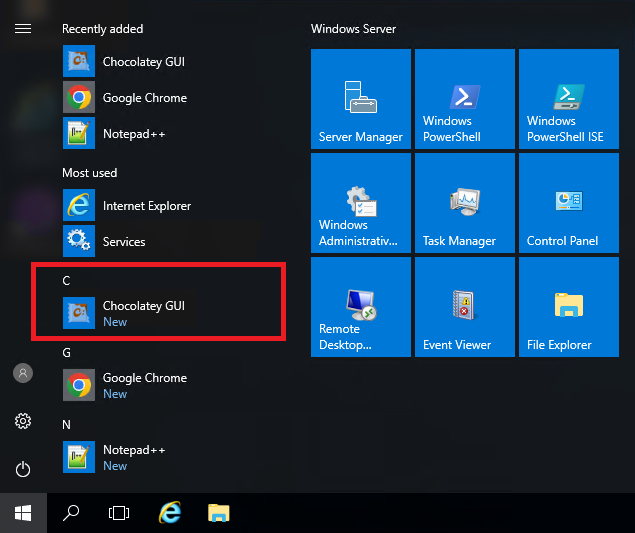Click the letter G section header
This screenshot has height=533, width=635.
tap(66, 352)
